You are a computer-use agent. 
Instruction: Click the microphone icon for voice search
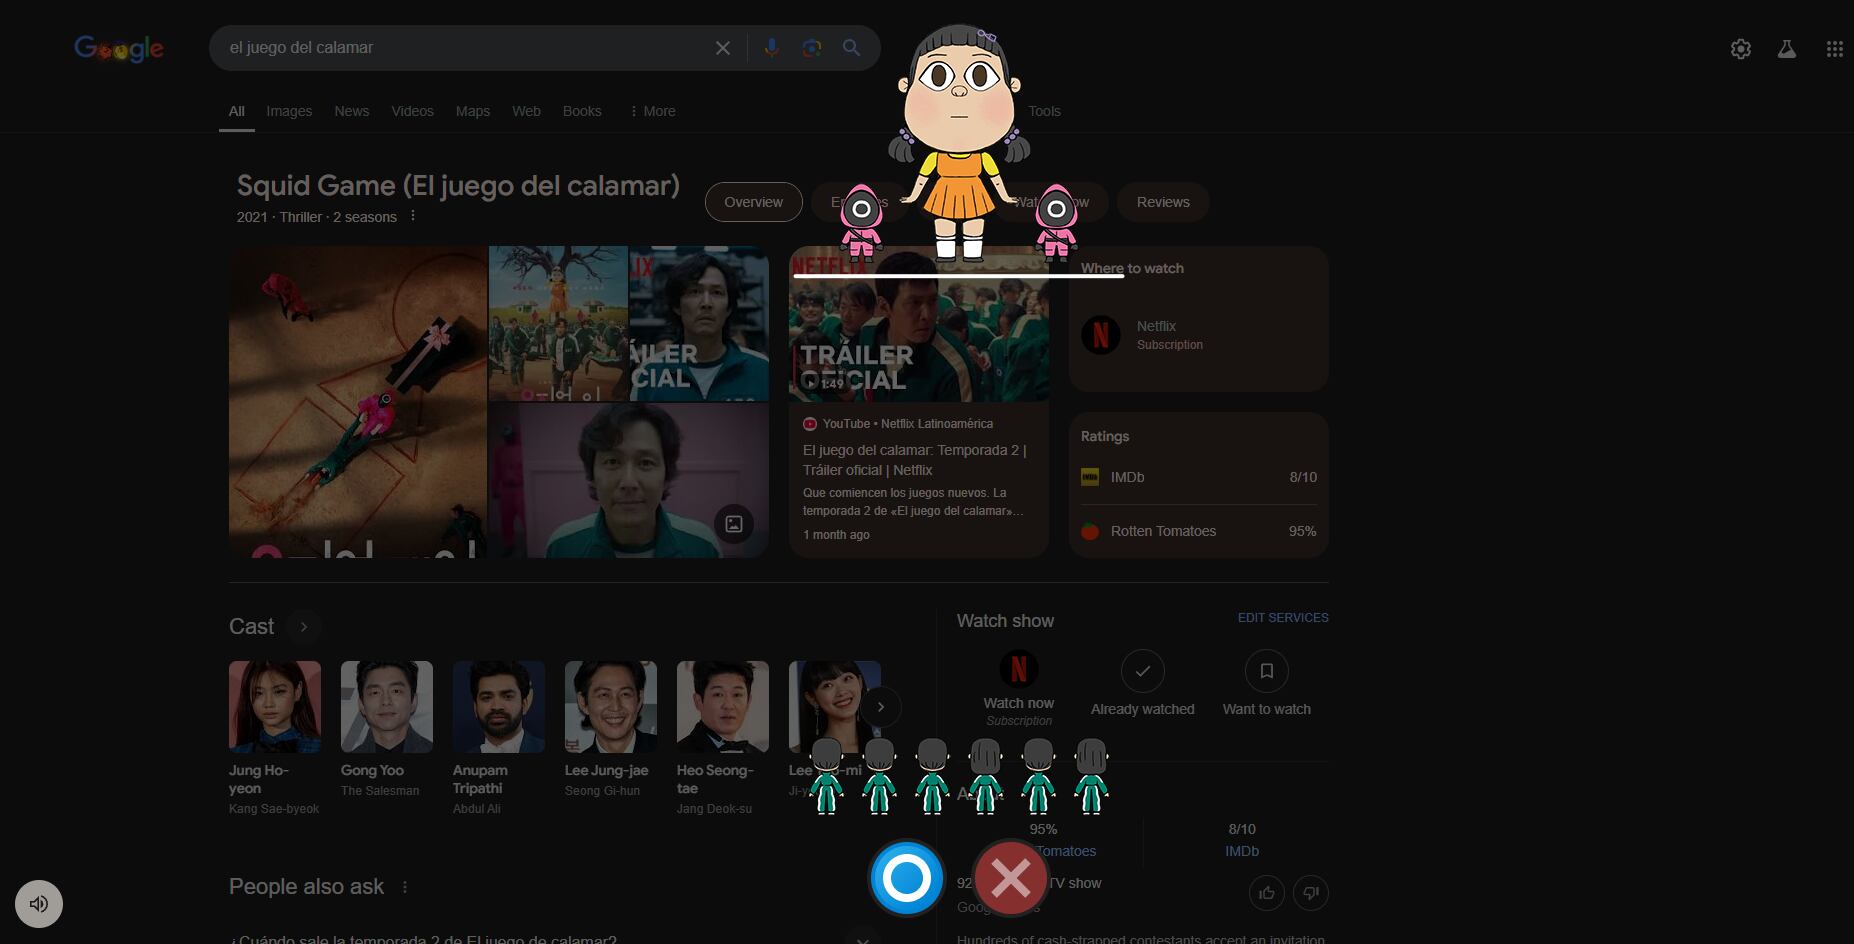coord(770,47)
